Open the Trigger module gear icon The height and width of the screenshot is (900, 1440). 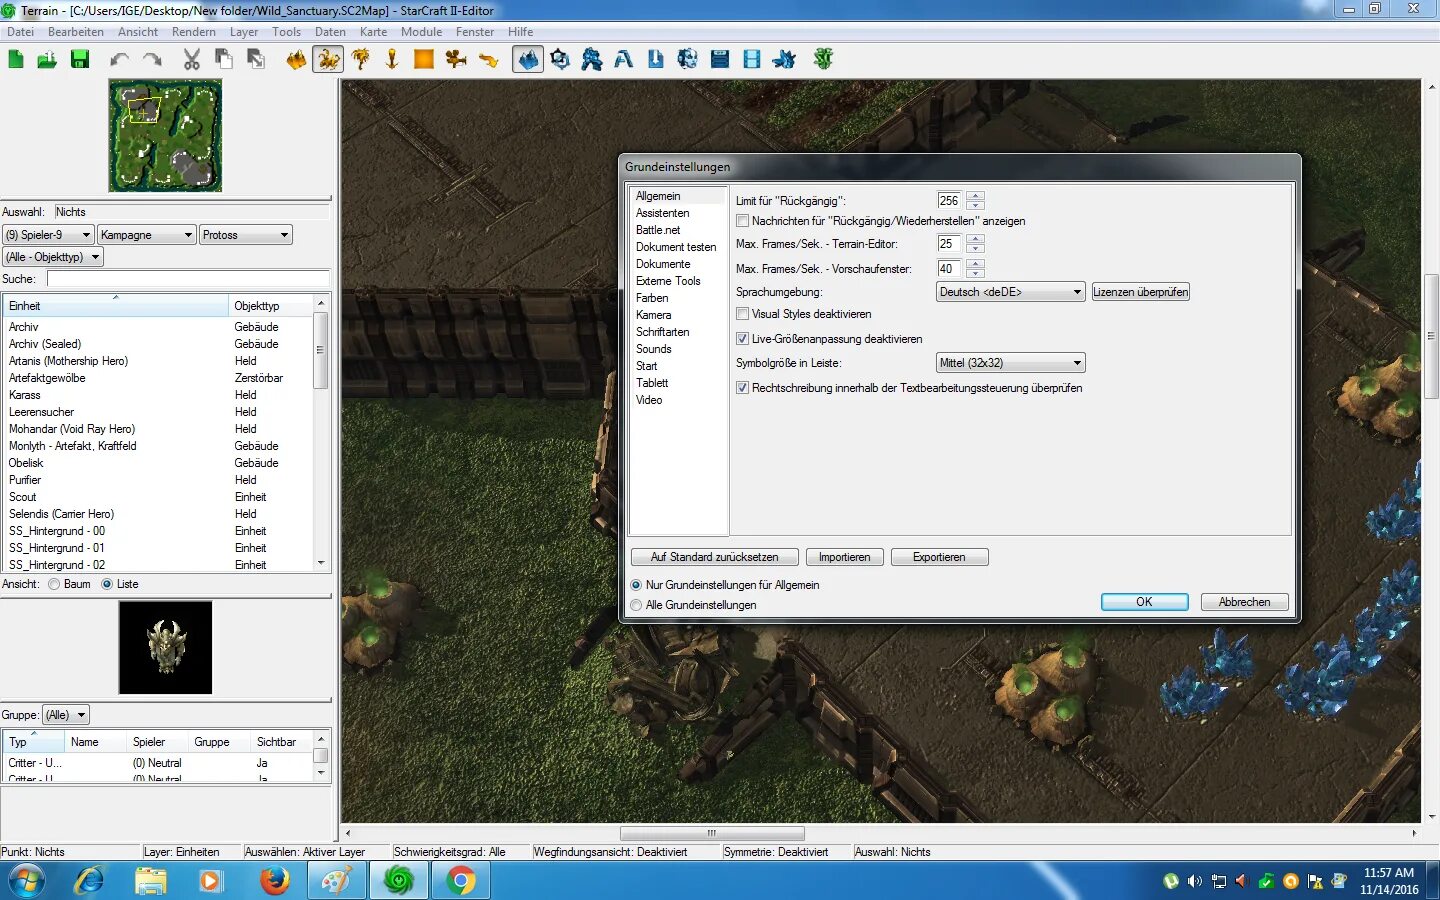coord(560,60)
